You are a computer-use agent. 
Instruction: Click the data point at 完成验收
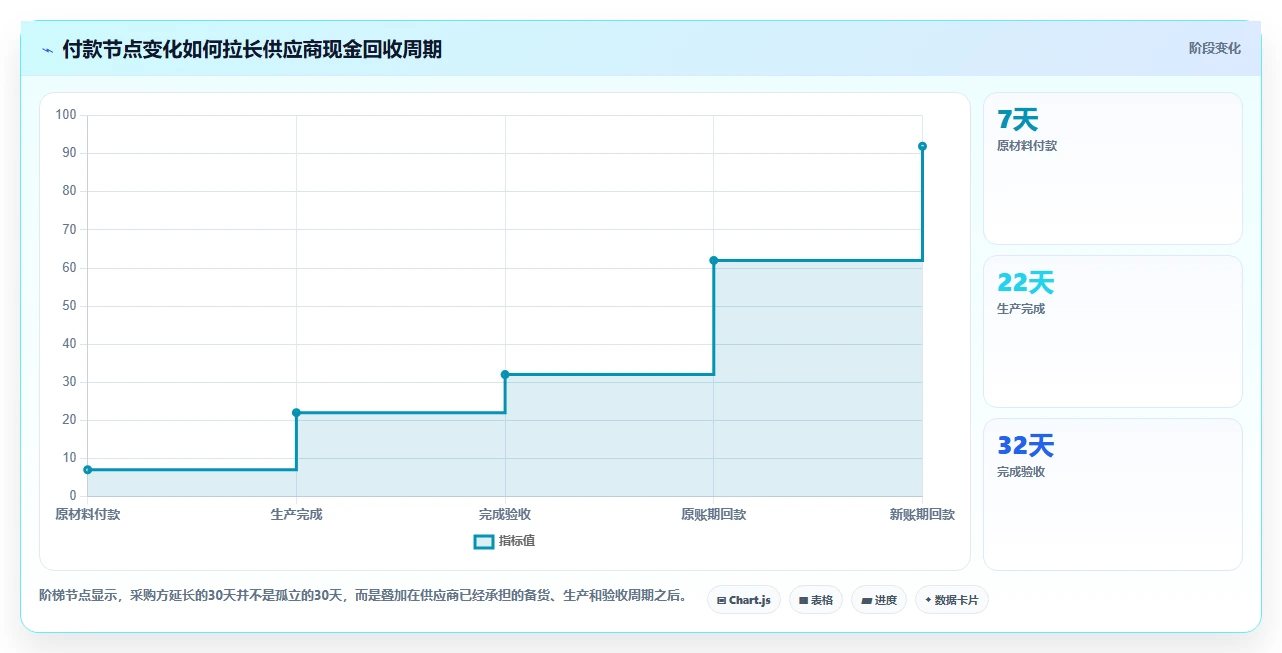505,374
